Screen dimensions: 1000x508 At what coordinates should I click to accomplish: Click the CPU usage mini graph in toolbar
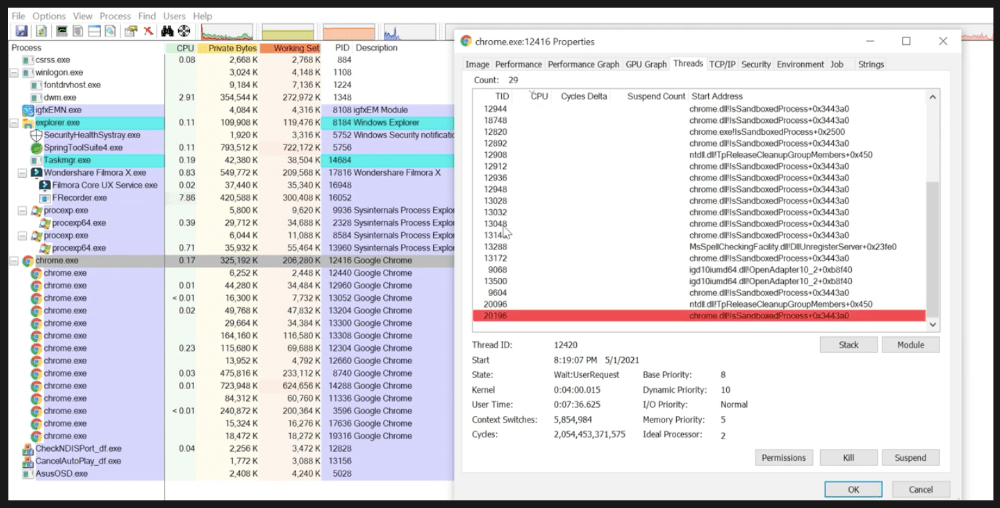pyautogui.click(x=227, y=31)
